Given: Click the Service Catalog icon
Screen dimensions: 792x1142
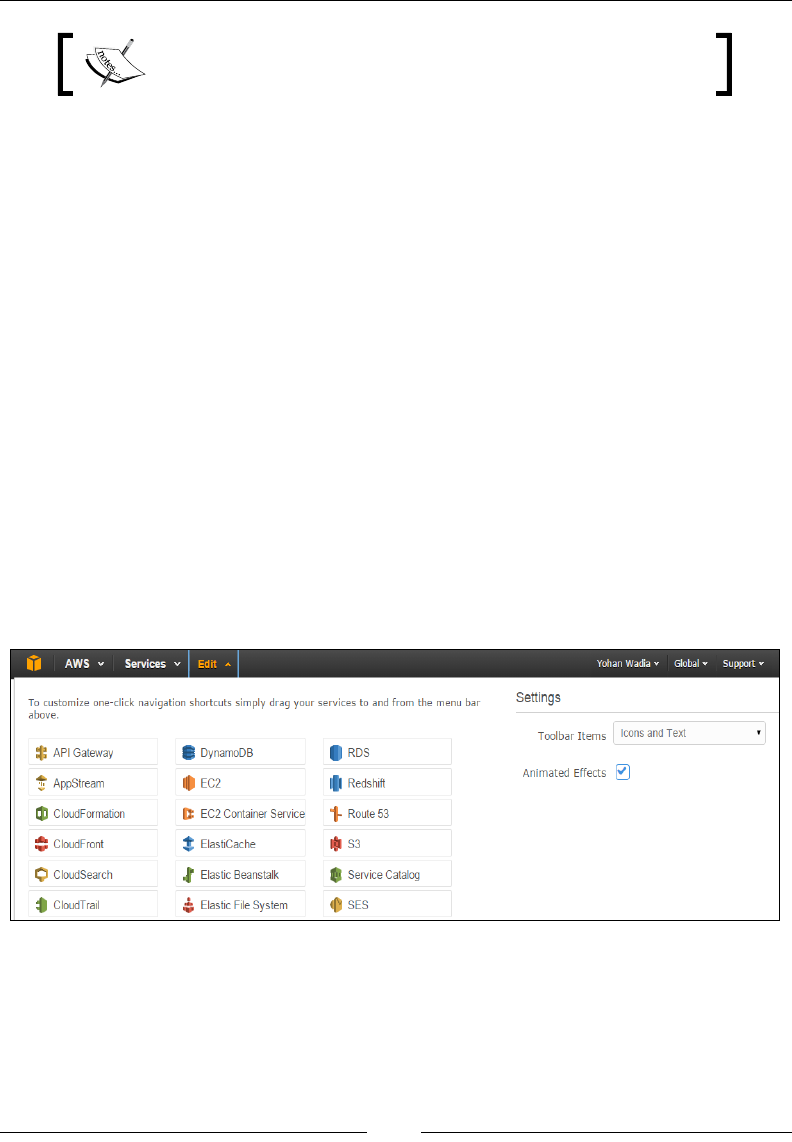Looking at the screenshot, I should click(x=336, y=874).
